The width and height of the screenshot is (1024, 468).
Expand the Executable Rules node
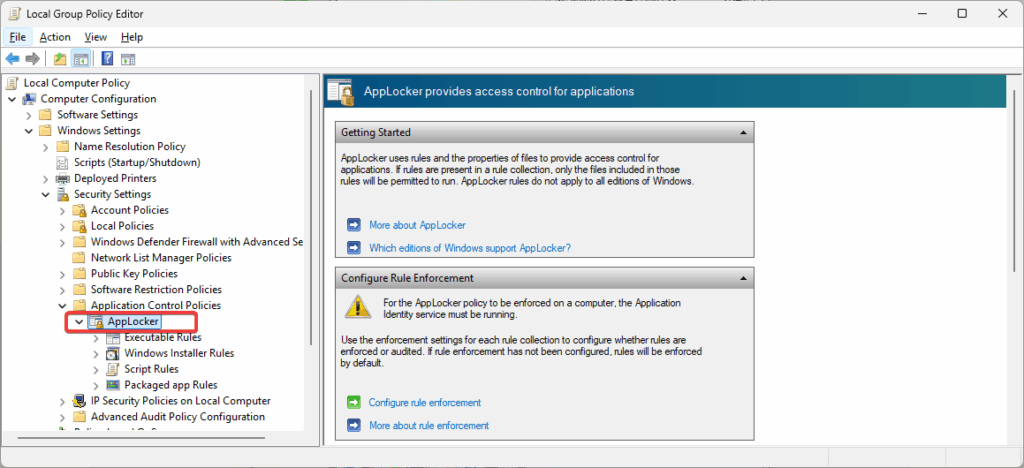96,337
